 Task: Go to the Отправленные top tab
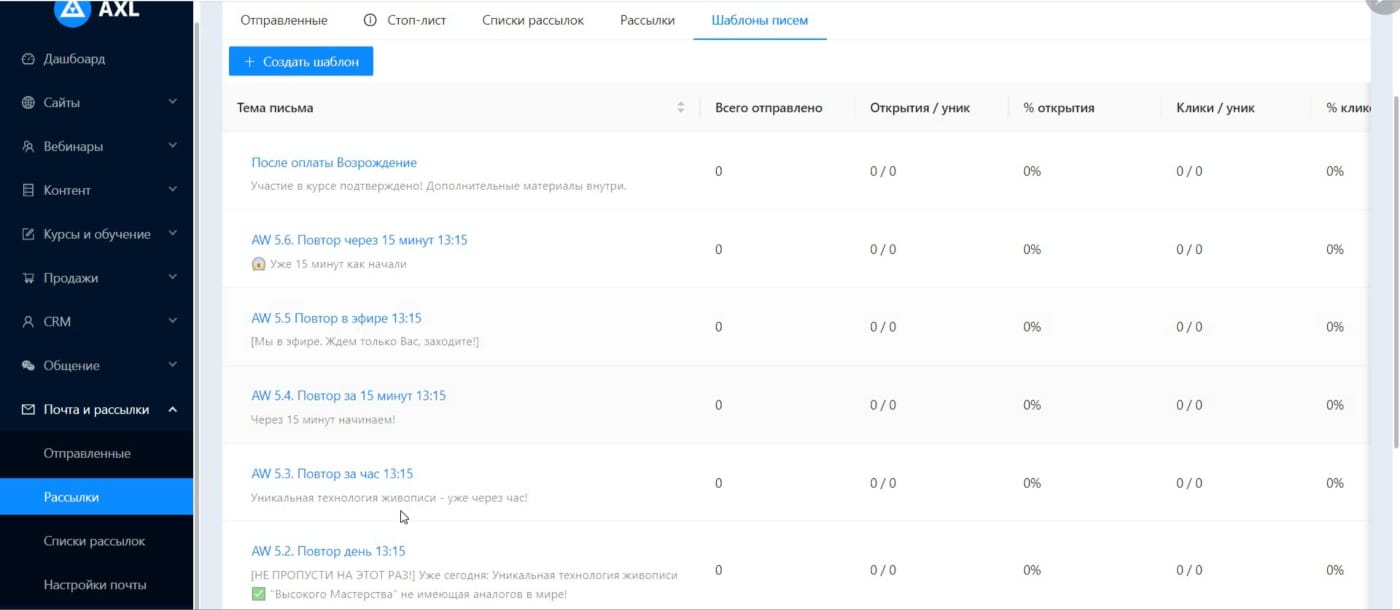click(x=284, y=20)
